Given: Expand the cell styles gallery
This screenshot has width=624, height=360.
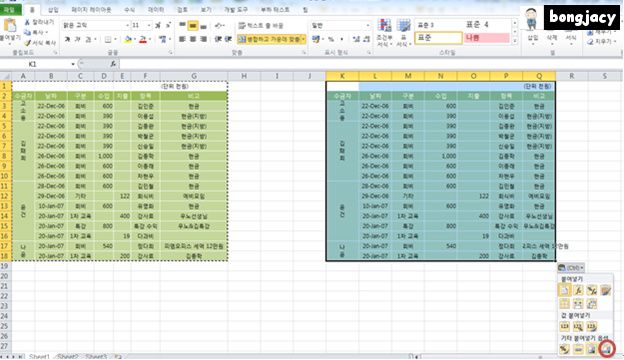Looking at the screenshot, I should 515,41.
